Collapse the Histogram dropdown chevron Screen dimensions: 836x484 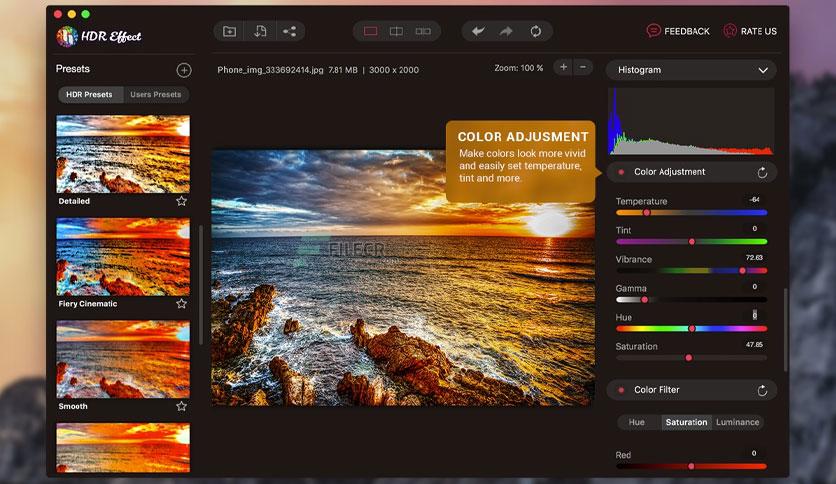[x=763, y=70]
